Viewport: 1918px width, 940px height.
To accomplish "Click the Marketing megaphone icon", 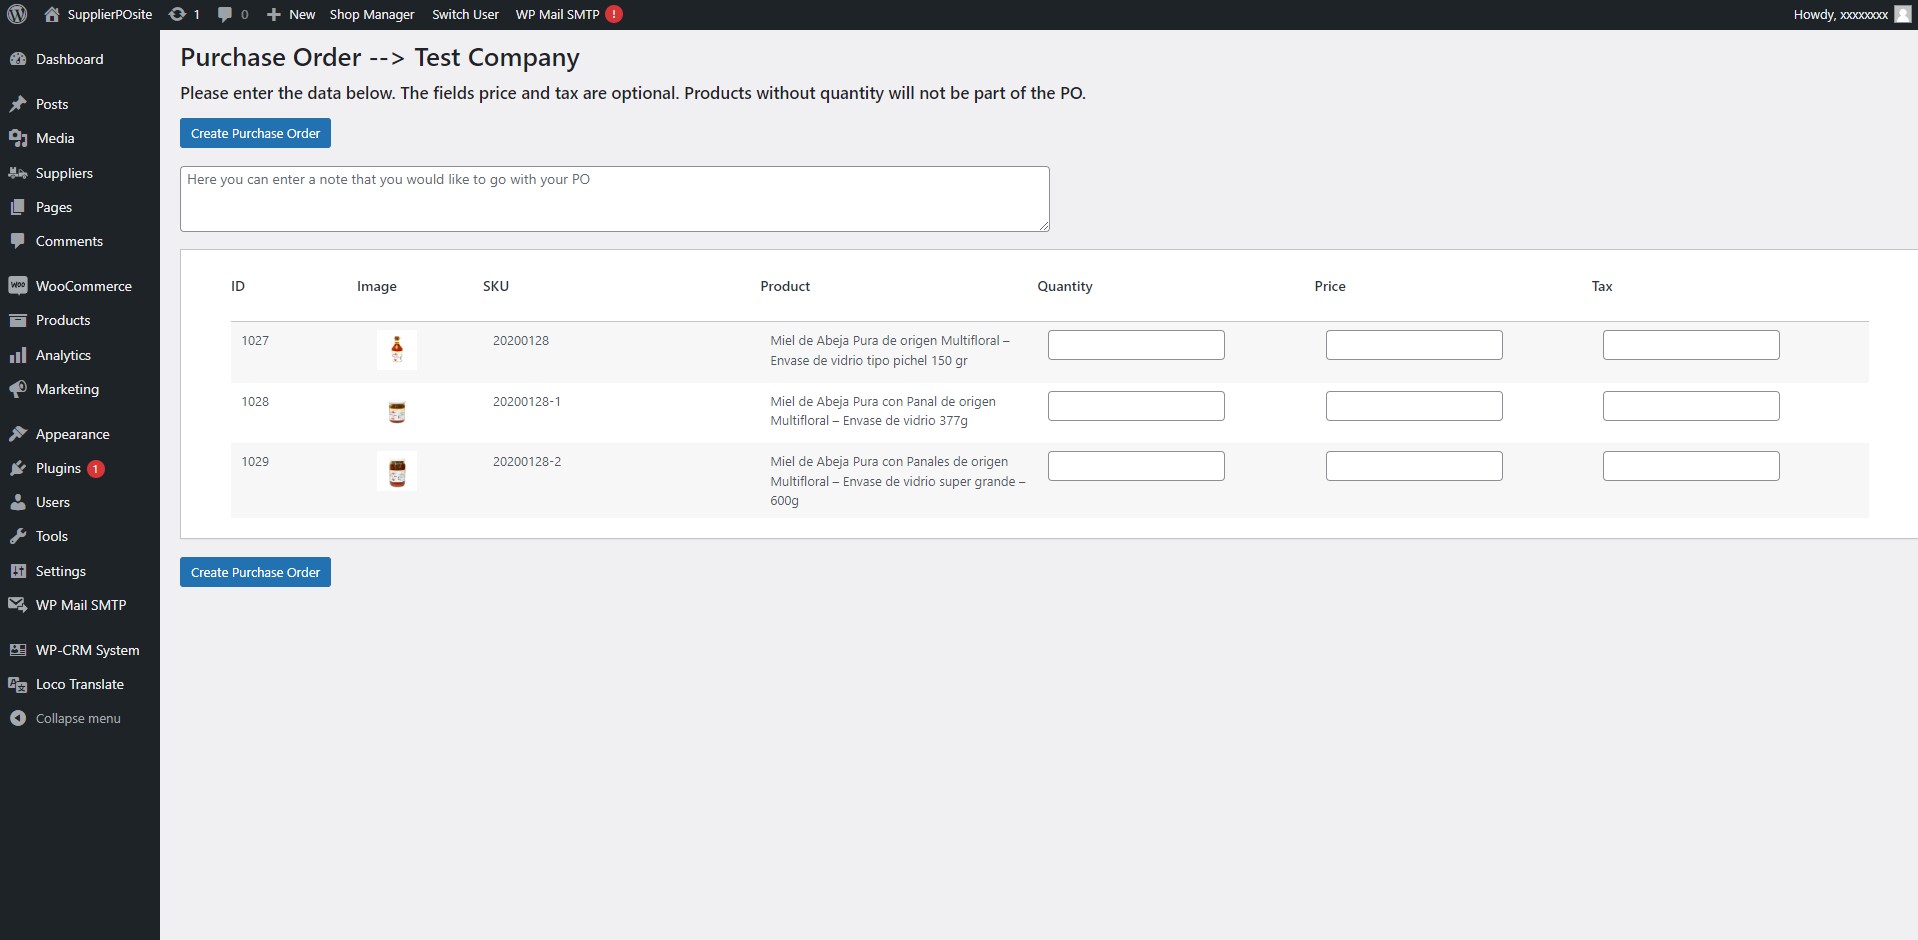I will 18,389.
